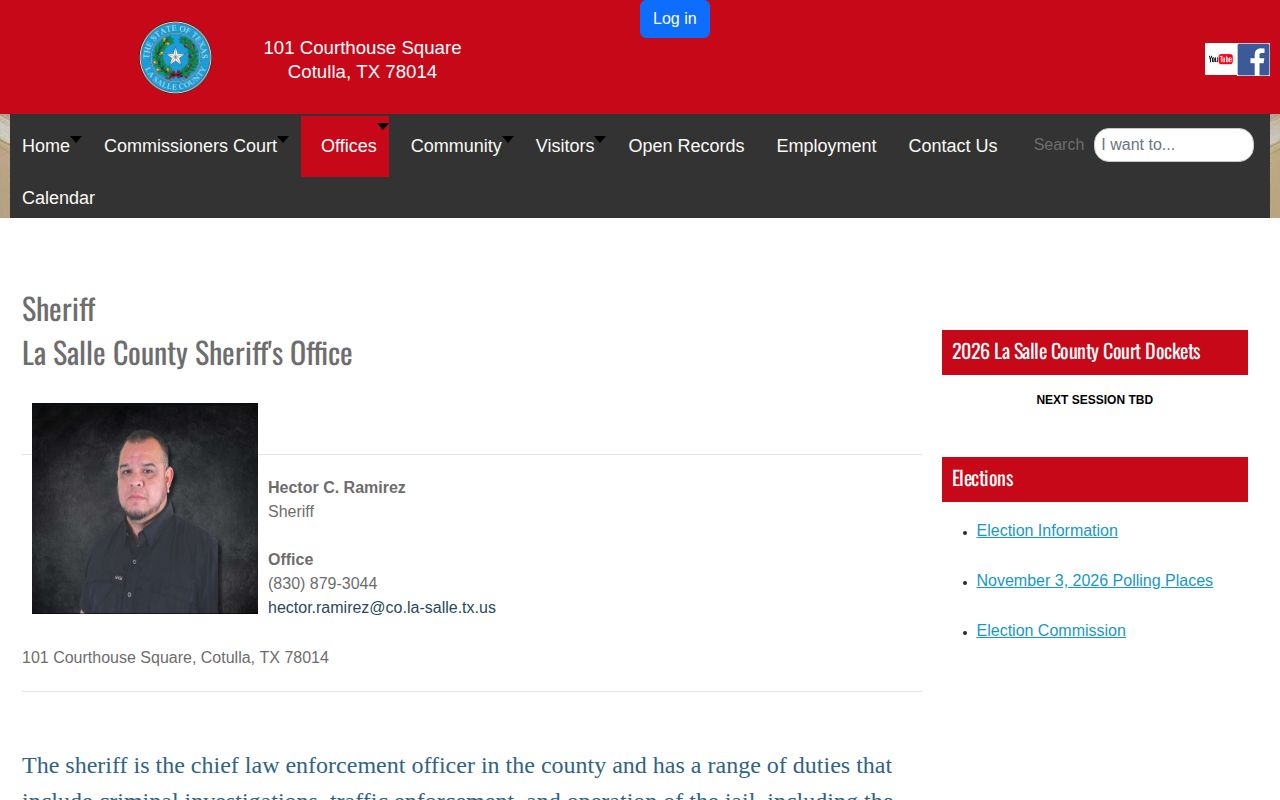Click the Log in button

click(675, 19)
